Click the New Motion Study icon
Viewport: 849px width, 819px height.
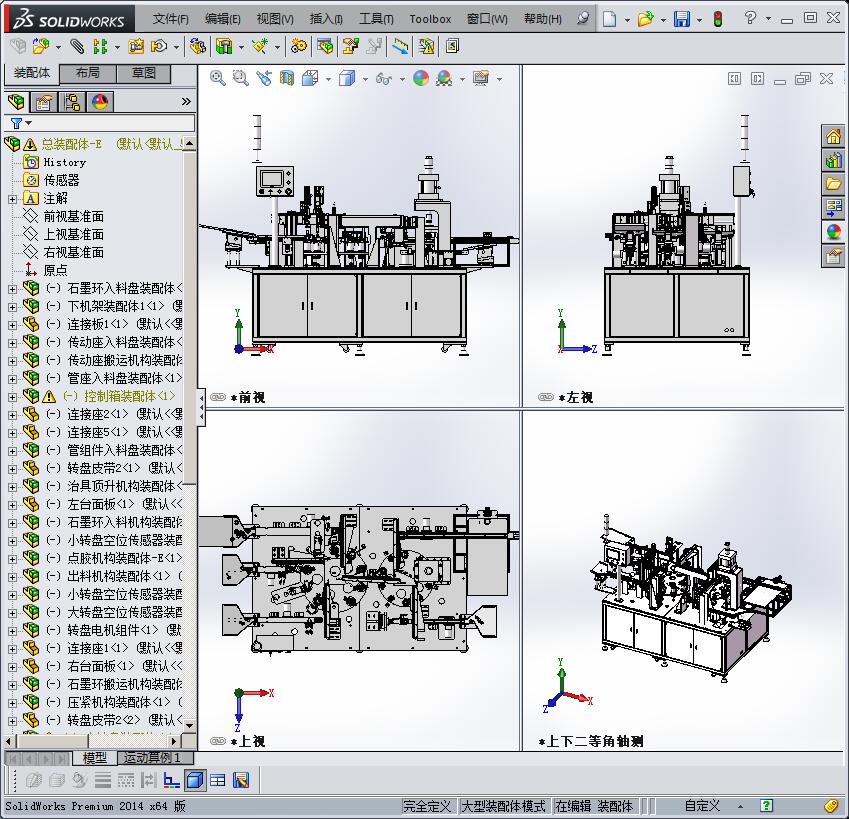[x=298, y=47]
